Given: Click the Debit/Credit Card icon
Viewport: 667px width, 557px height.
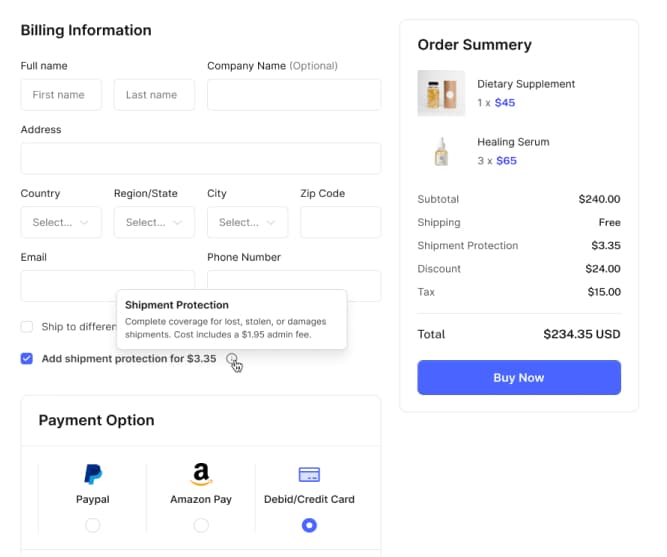Looking at the screenshot, I should [309, 474].
